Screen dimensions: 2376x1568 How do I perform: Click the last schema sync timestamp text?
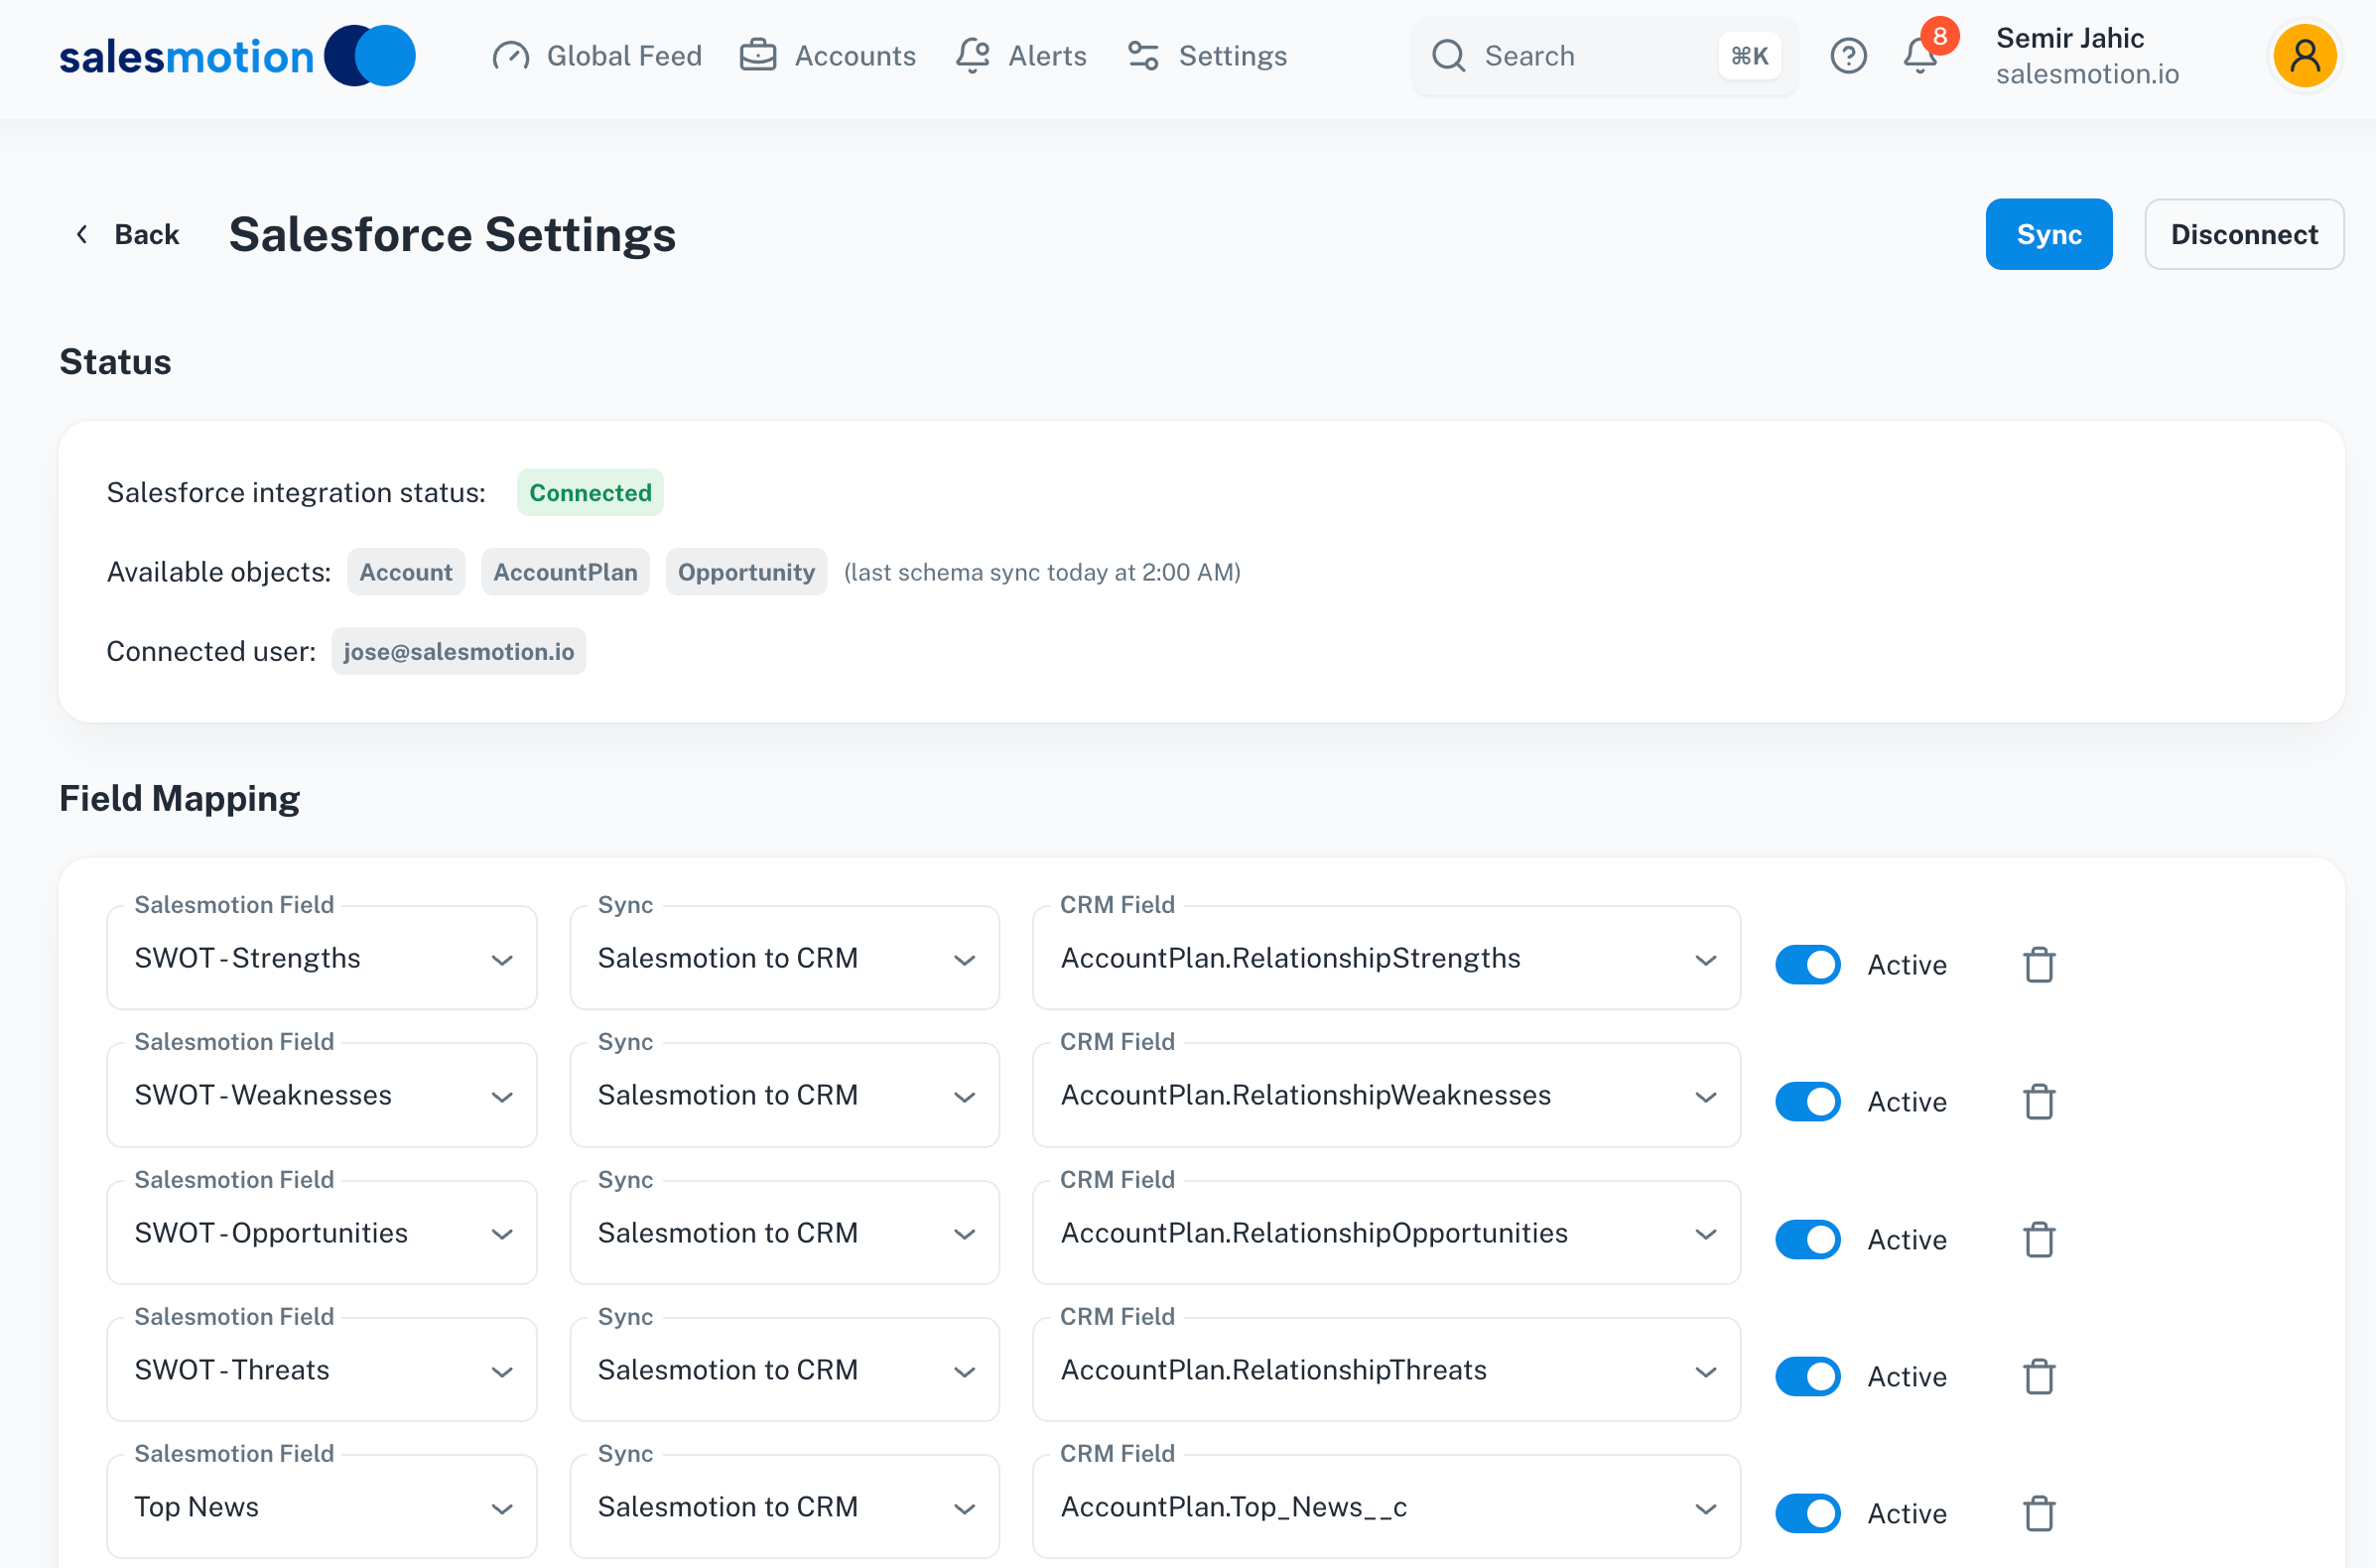1042,572
